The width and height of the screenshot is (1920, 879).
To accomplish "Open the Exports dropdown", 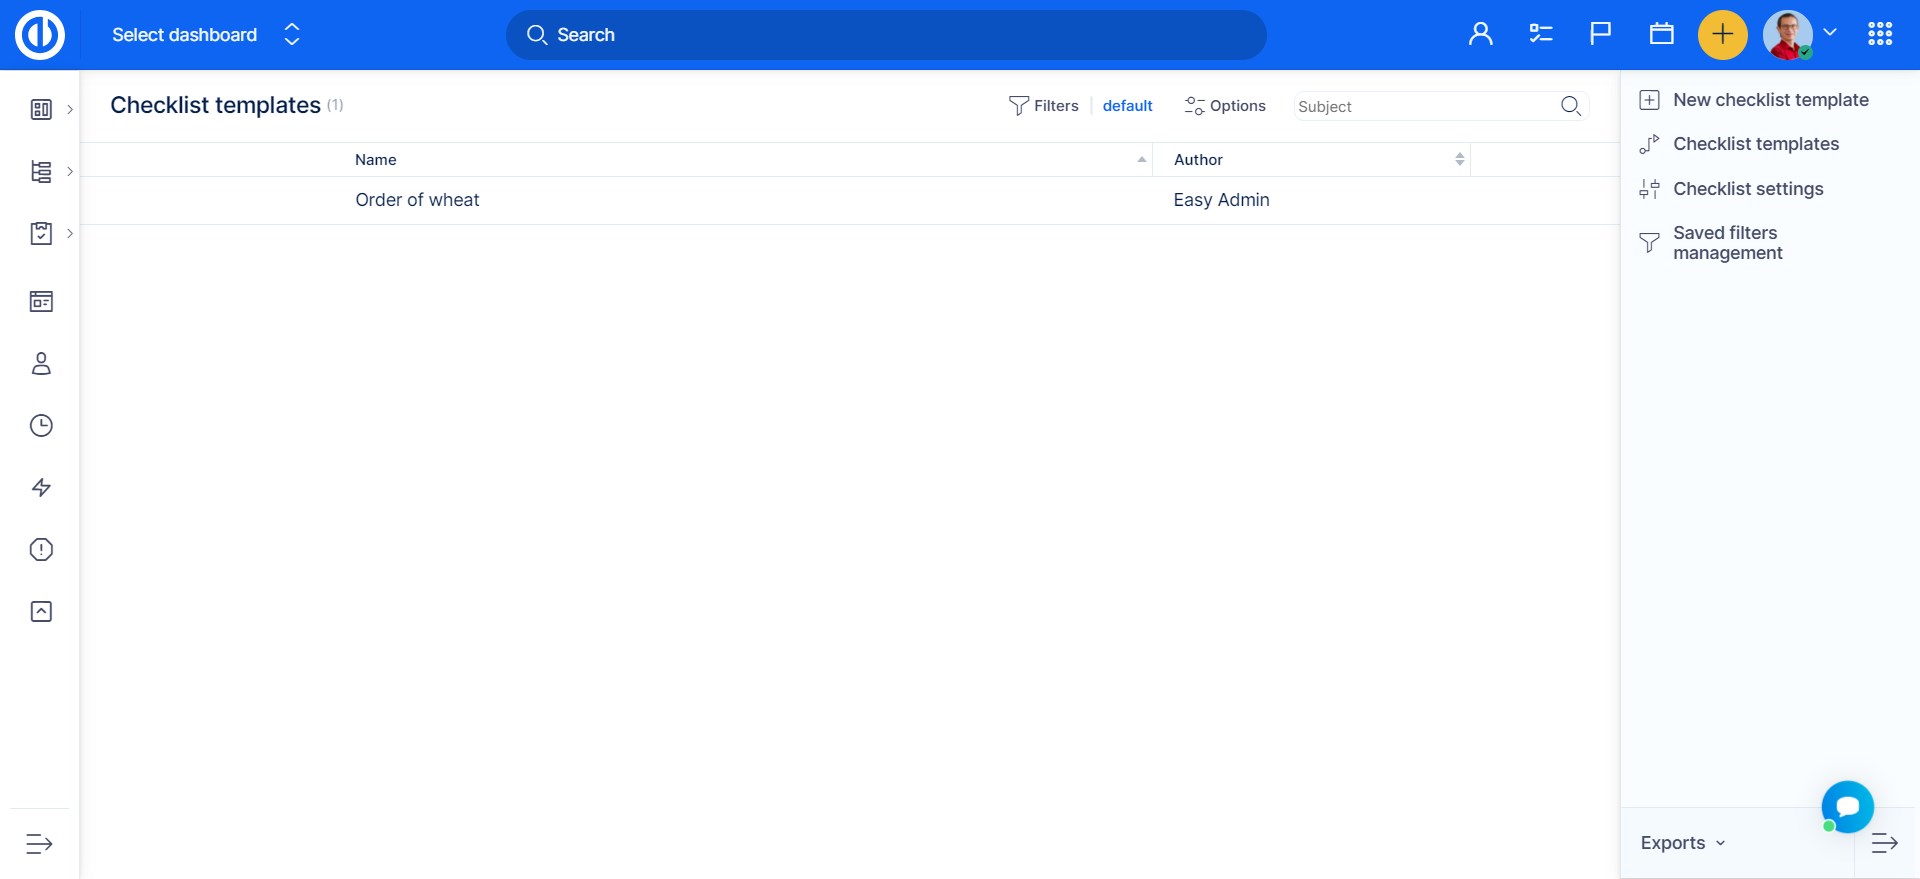I will (1682, 843).
